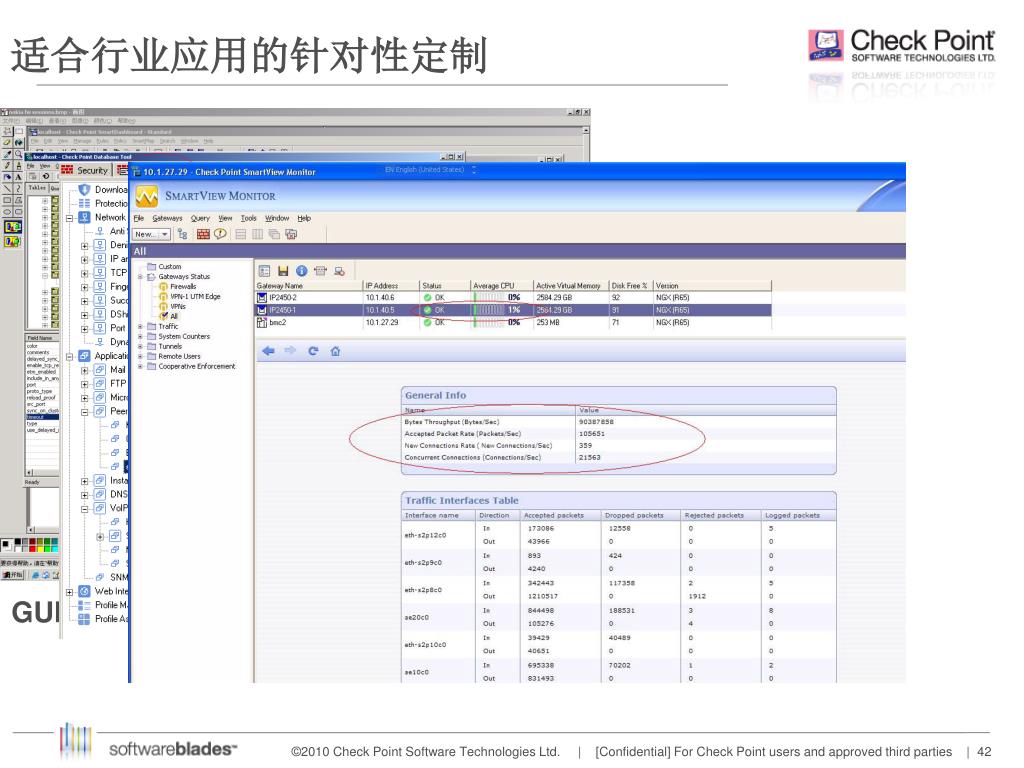1024x768 pixels.
Task: Expand the Cooperative Enforcement folder node
Action: point(140,367)
